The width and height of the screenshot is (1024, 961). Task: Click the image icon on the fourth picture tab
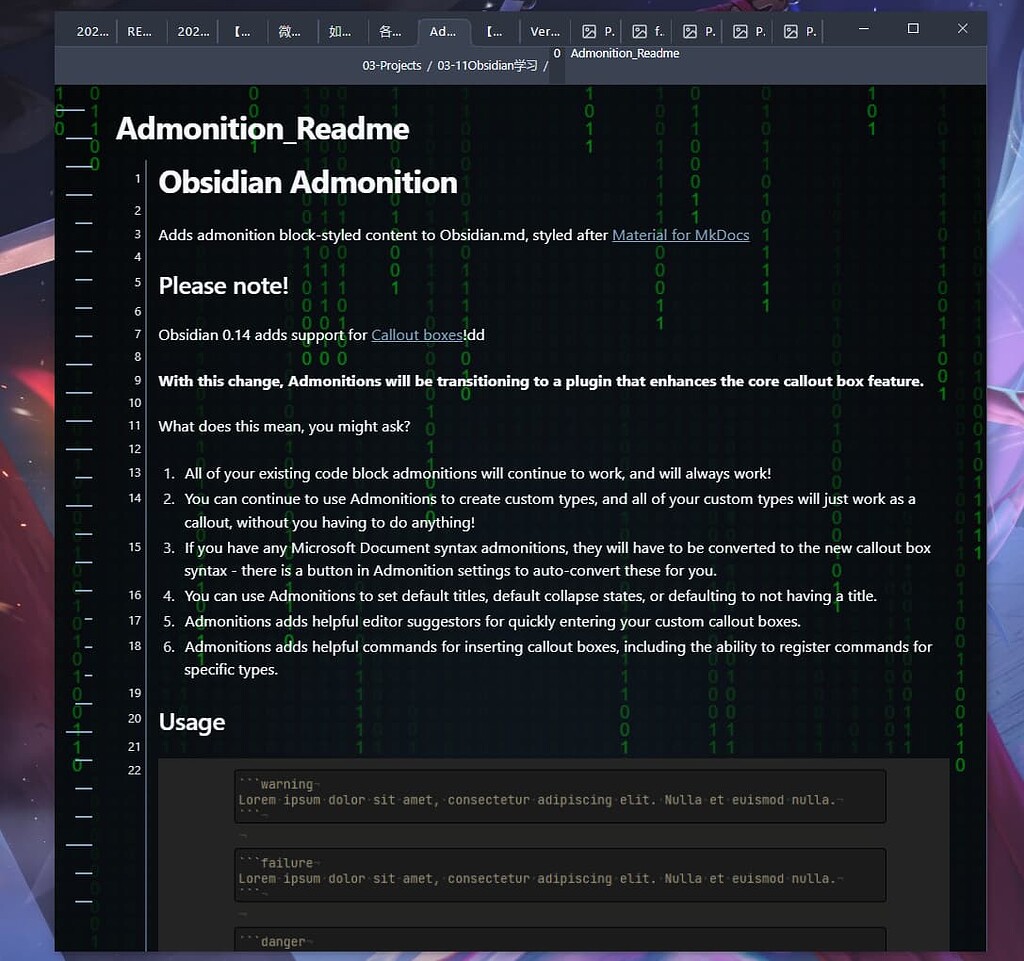[741, 31]
